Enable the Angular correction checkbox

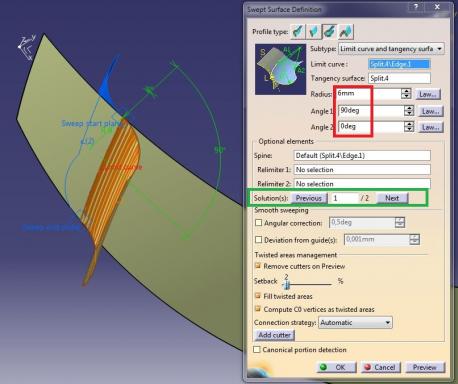pyautogui.click(x=258, y=223)
